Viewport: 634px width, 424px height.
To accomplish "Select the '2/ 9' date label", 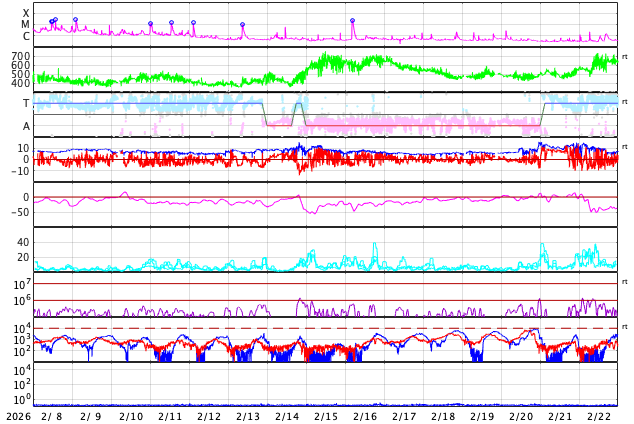I will [91, 417].
